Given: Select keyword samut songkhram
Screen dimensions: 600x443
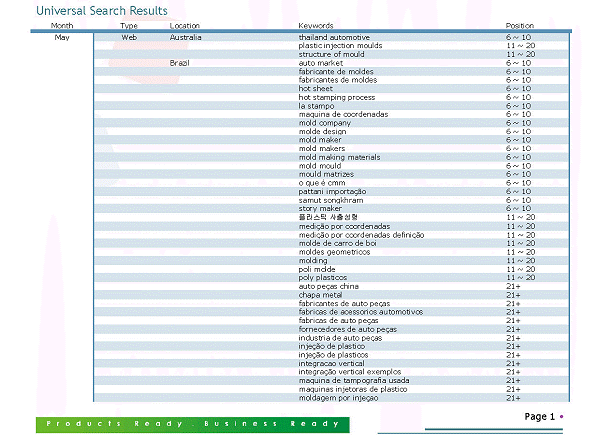Looking at the screenshot, I should [331, 200].
